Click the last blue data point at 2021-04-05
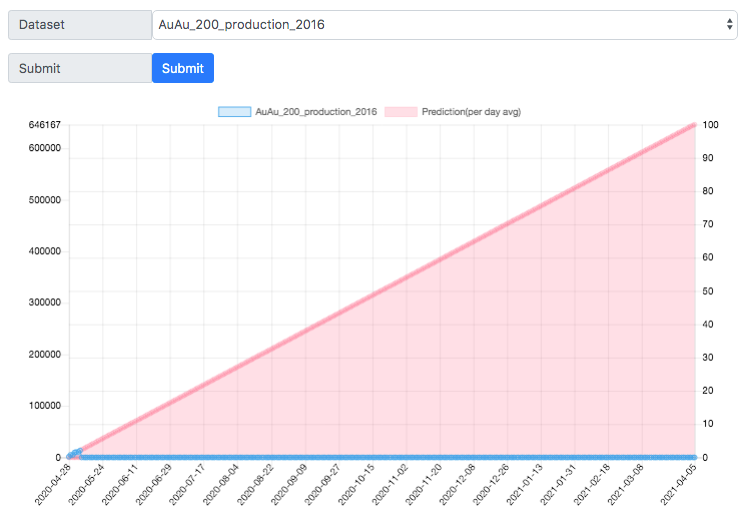This screenshot has width=745, height=520. tap(695, 457)
